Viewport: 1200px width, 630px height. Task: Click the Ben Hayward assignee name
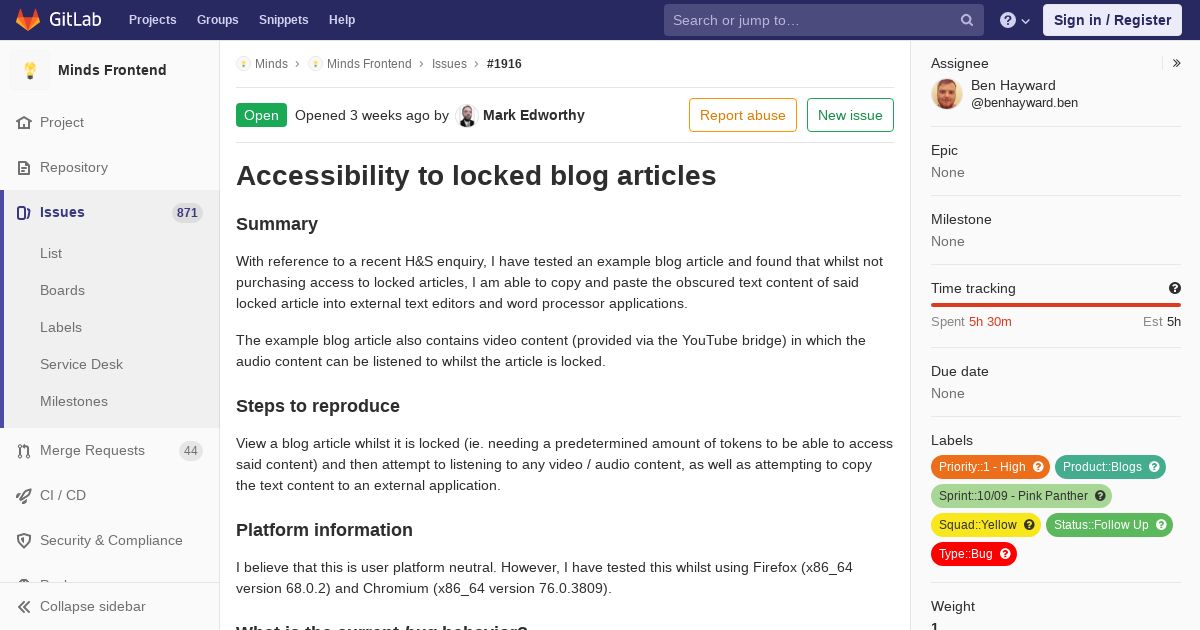[1013, 85]
